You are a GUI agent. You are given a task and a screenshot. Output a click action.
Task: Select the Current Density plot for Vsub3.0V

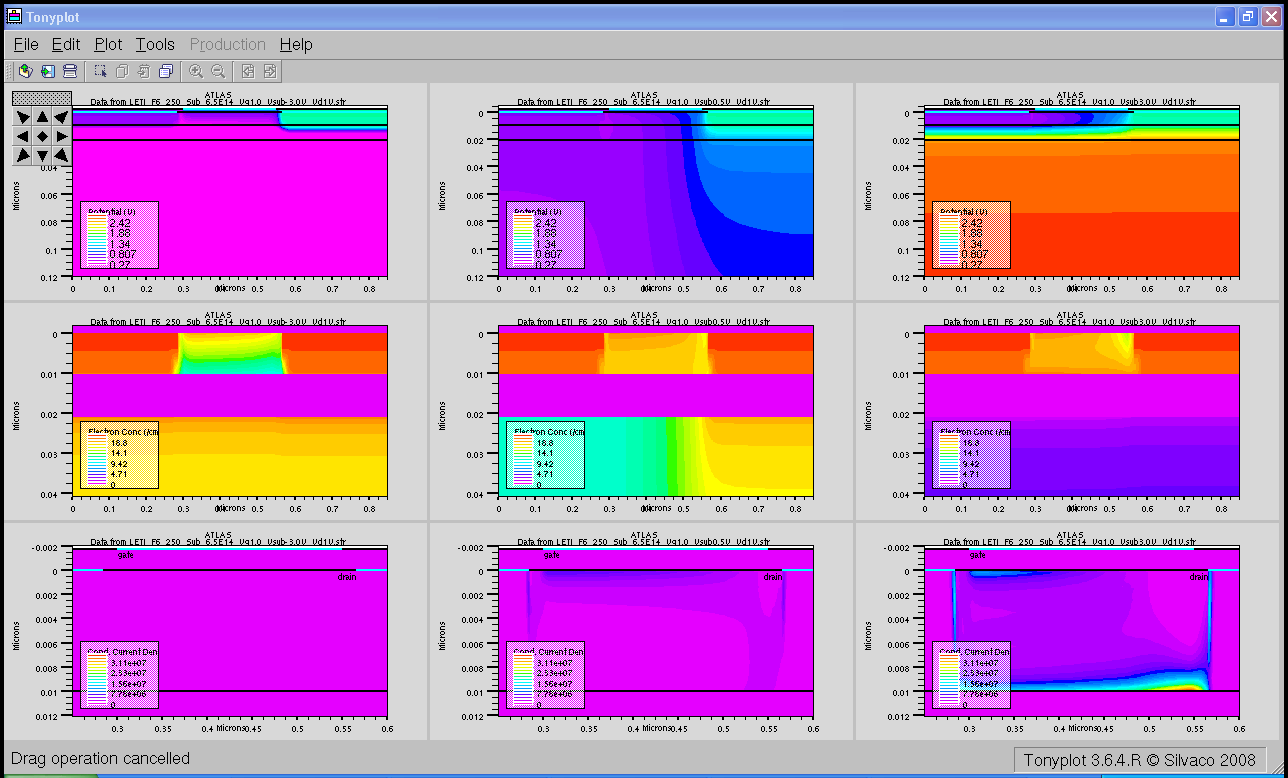coord(1083,632)
